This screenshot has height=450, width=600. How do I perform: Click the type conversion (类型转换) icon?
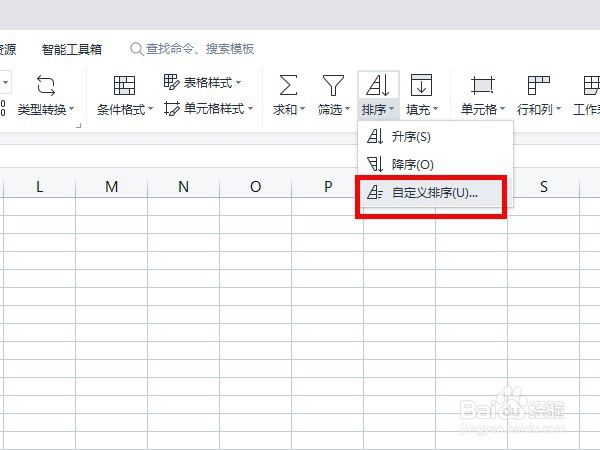[x=46, y=85]
